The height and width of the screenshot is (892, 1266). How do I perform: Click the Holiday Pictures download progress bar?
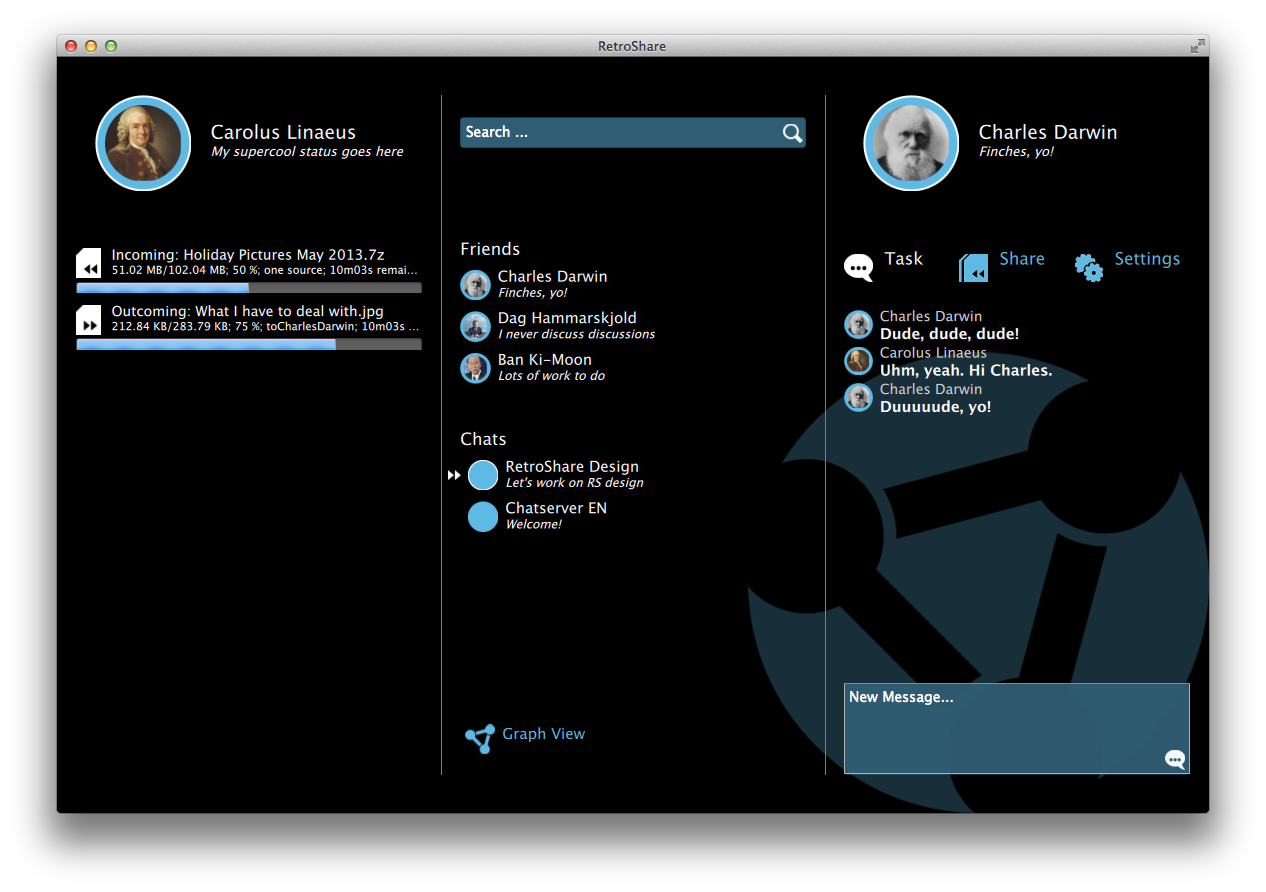pyautogui.click(x=249, y=288)
